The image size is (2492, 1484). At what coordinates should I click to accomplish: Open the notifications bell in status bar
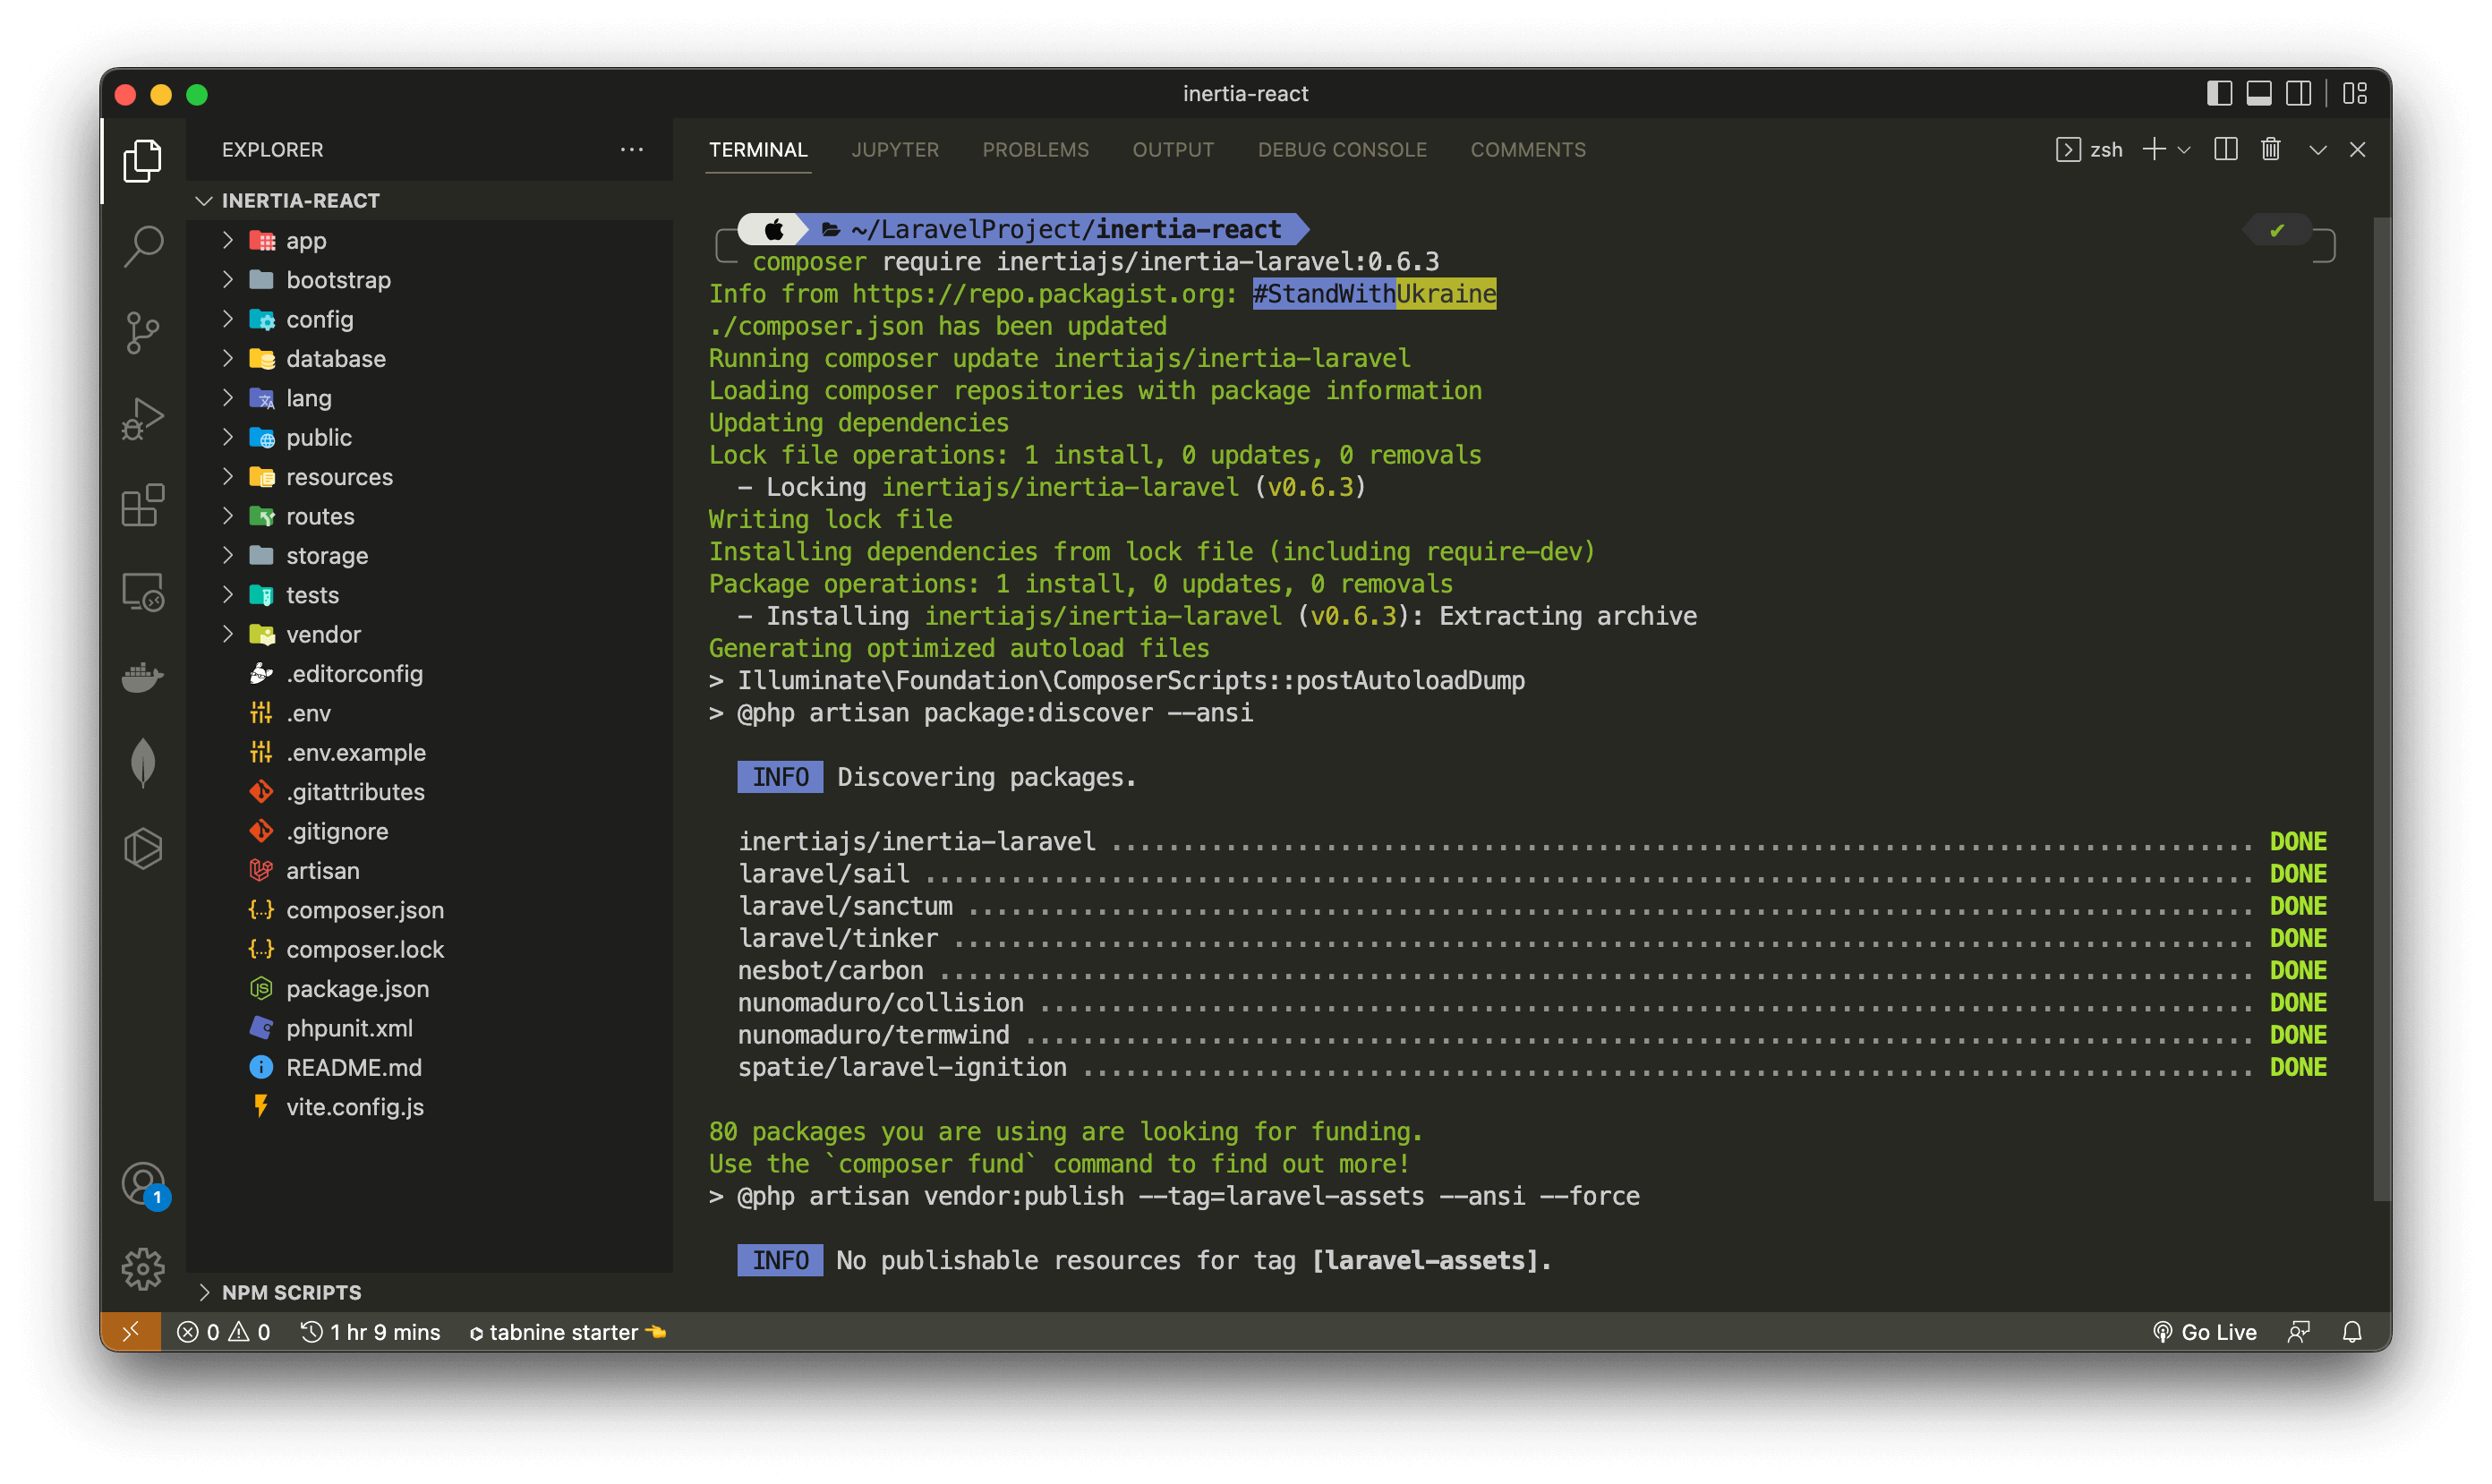pos(2352,1332)
